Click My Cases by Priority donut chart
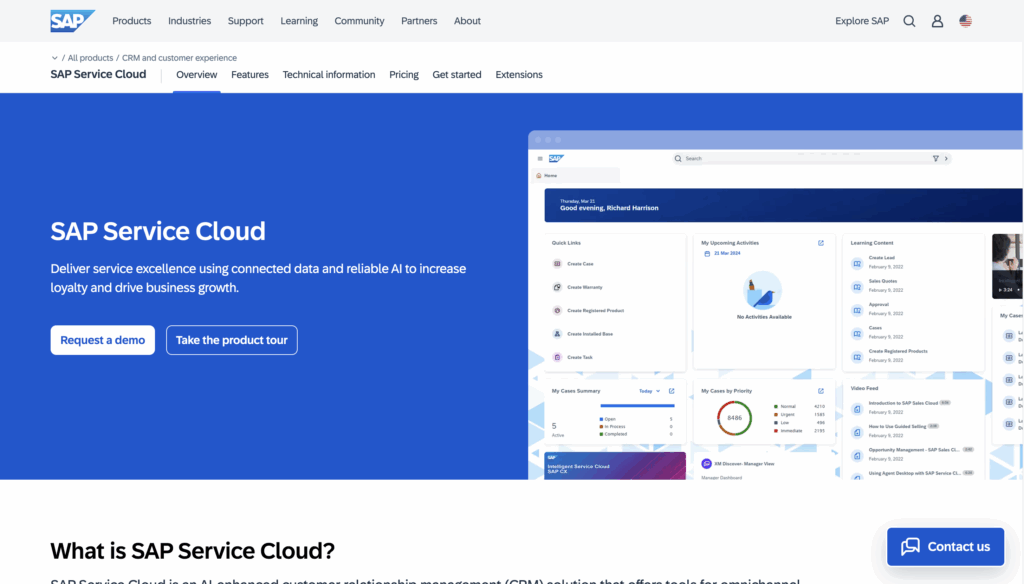This screenshot has width=1024, height=584. pyautogui.click(x=734, y=418)
